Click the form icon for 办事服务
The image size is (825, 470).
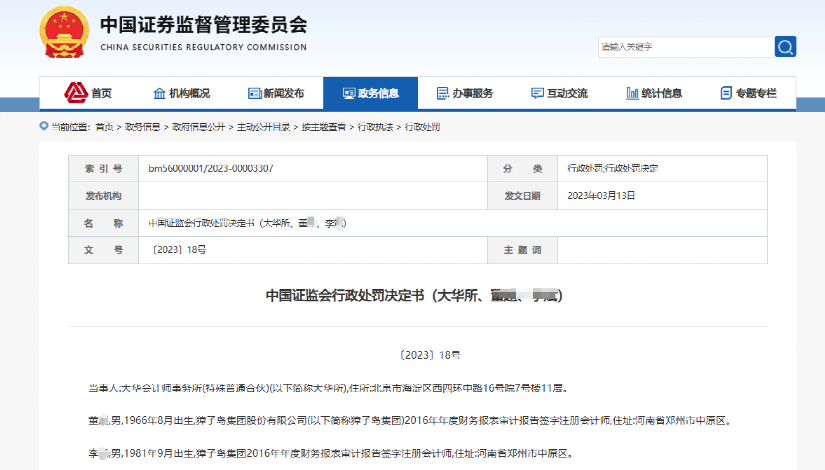[443, 93]
